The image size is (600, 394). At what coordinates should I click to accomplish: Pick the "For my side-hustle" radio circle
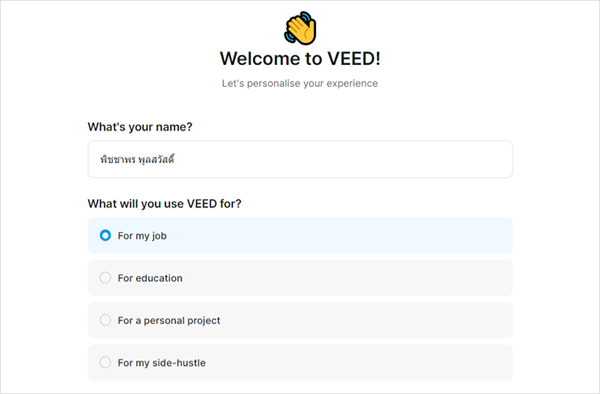tap(105, 362)
